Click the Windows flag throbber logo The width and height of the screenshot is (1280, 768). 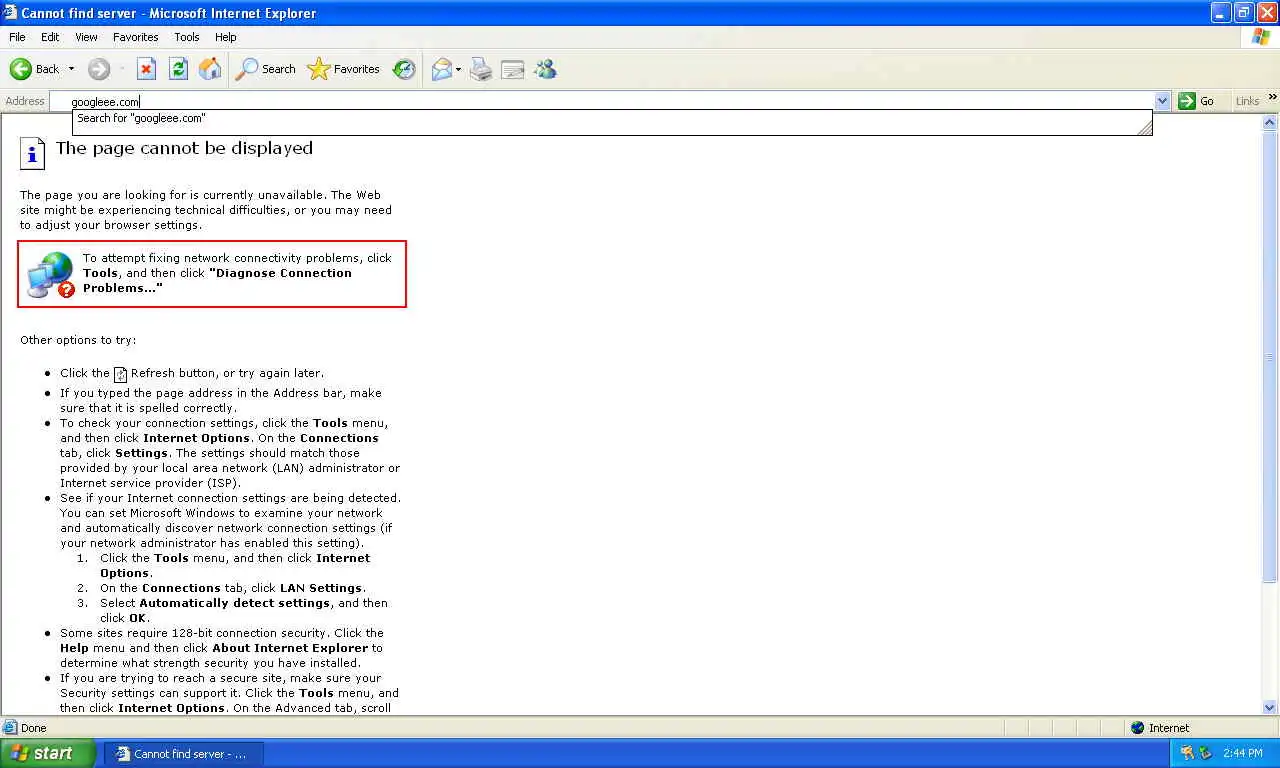tap(1261, 37)
